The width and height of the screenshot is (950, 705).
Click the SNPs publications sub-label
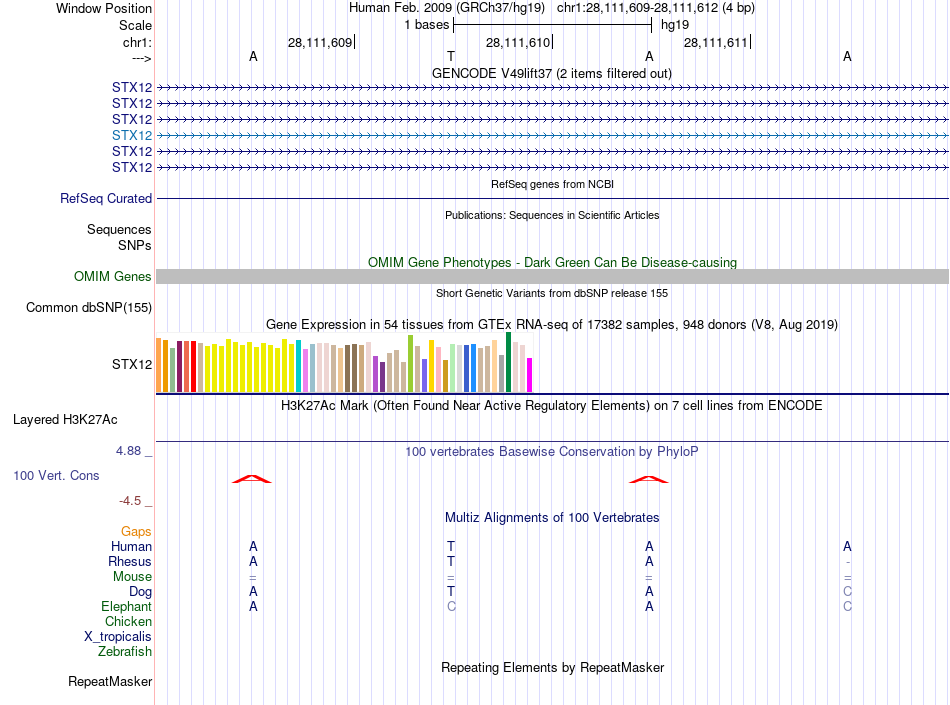pos(135,245)
